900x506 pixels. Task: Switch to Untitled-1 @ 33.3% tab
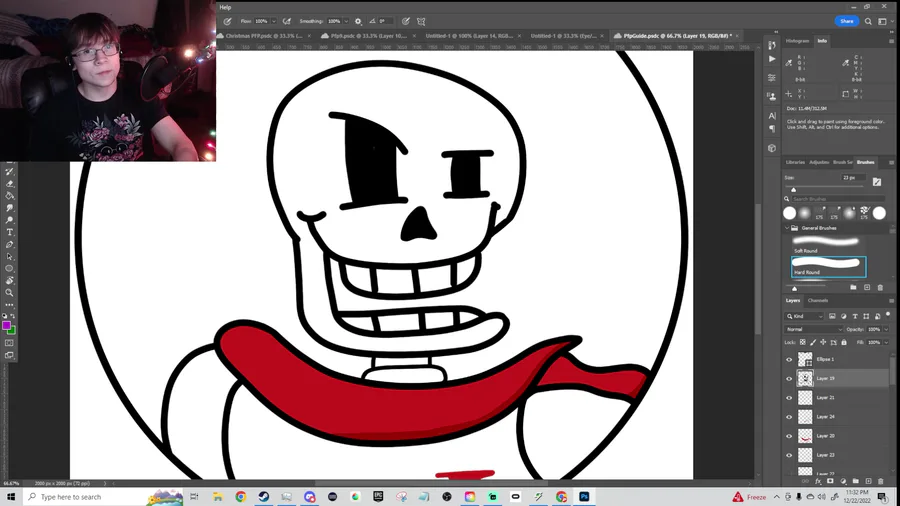[562, 36]
